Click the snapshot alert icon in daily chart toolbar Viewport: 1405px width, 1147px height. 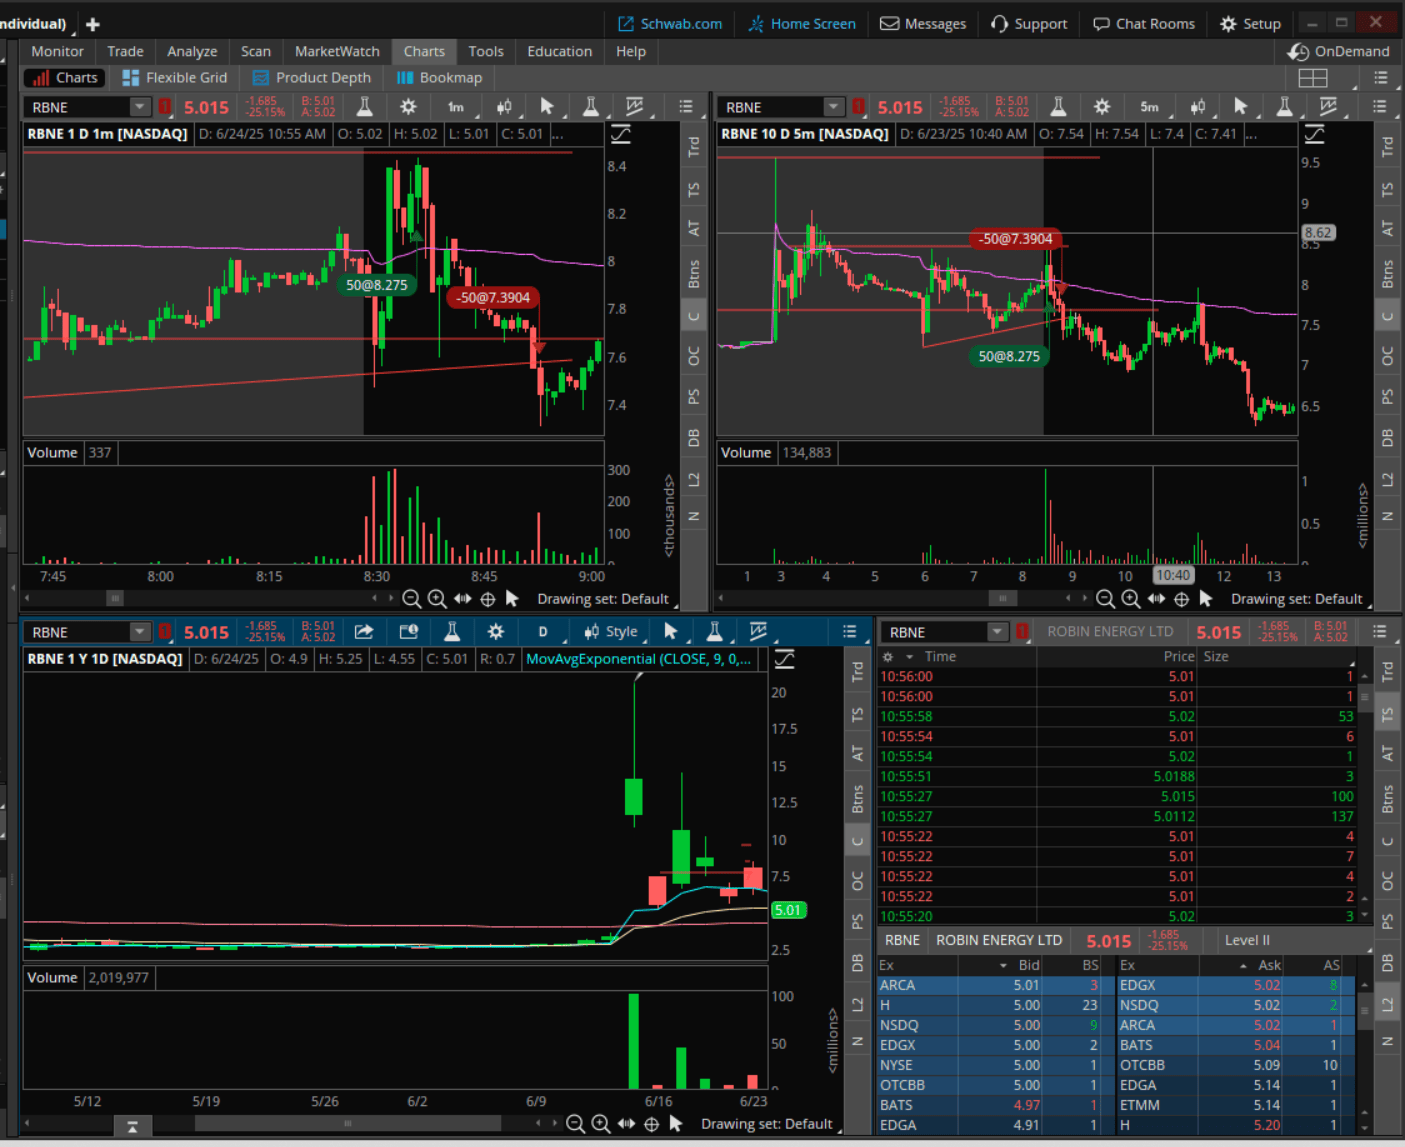[x=408, y=632]
